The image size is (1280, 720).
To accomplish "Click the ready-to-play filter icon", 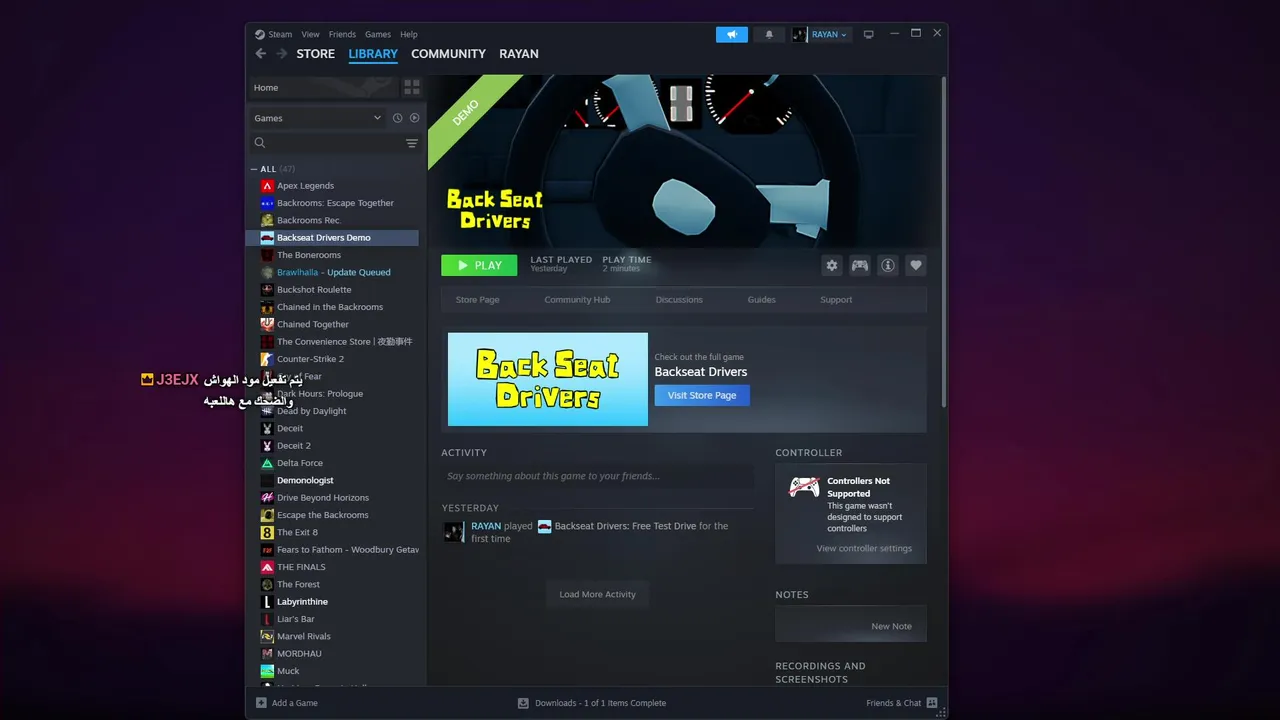I will coord(415,118).
